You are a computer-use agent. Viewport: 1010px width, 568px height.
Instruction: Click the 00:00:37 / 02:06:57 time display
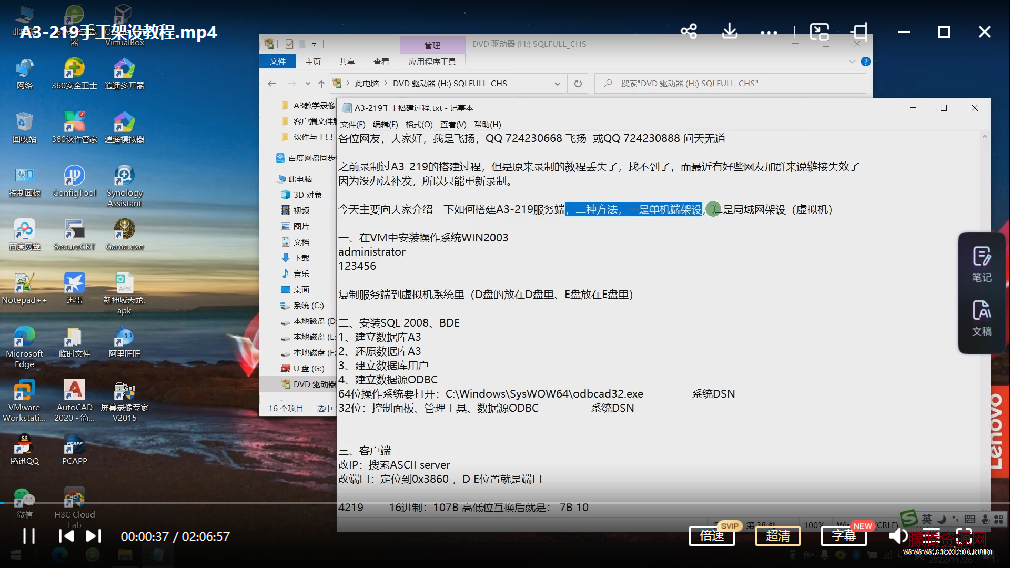pyautogui.click(x=175, y=536)
